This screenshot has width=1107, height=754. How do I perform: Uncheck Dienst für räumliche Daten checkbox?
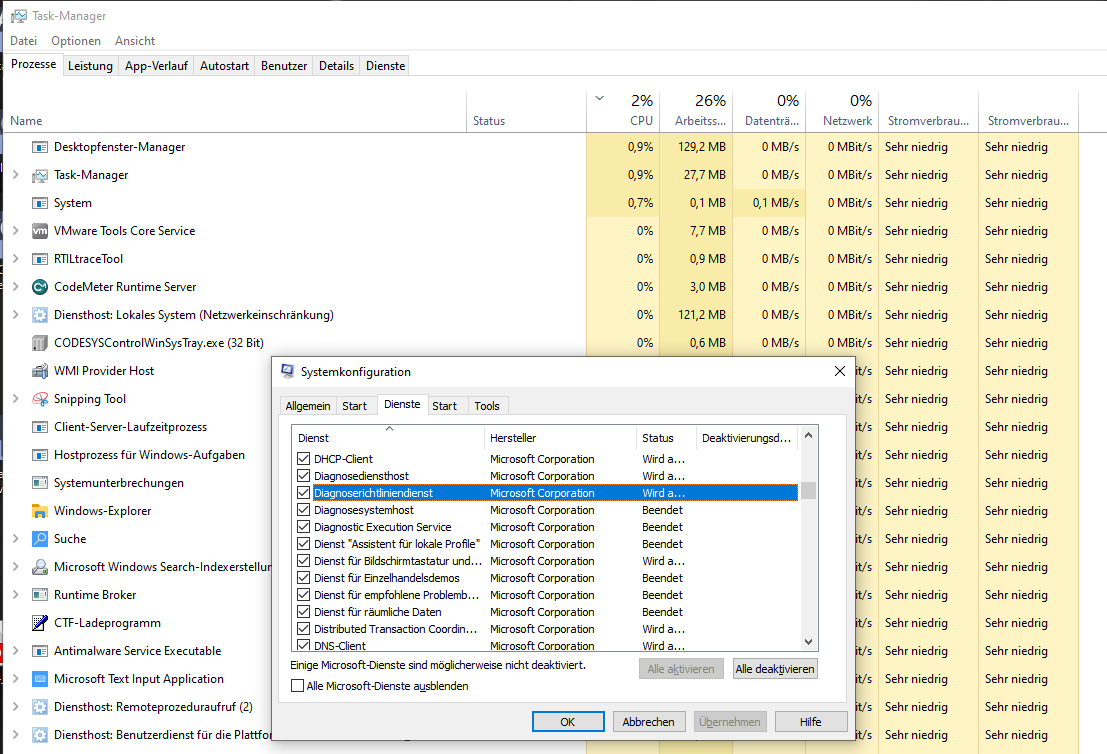[x=304, y=612]
